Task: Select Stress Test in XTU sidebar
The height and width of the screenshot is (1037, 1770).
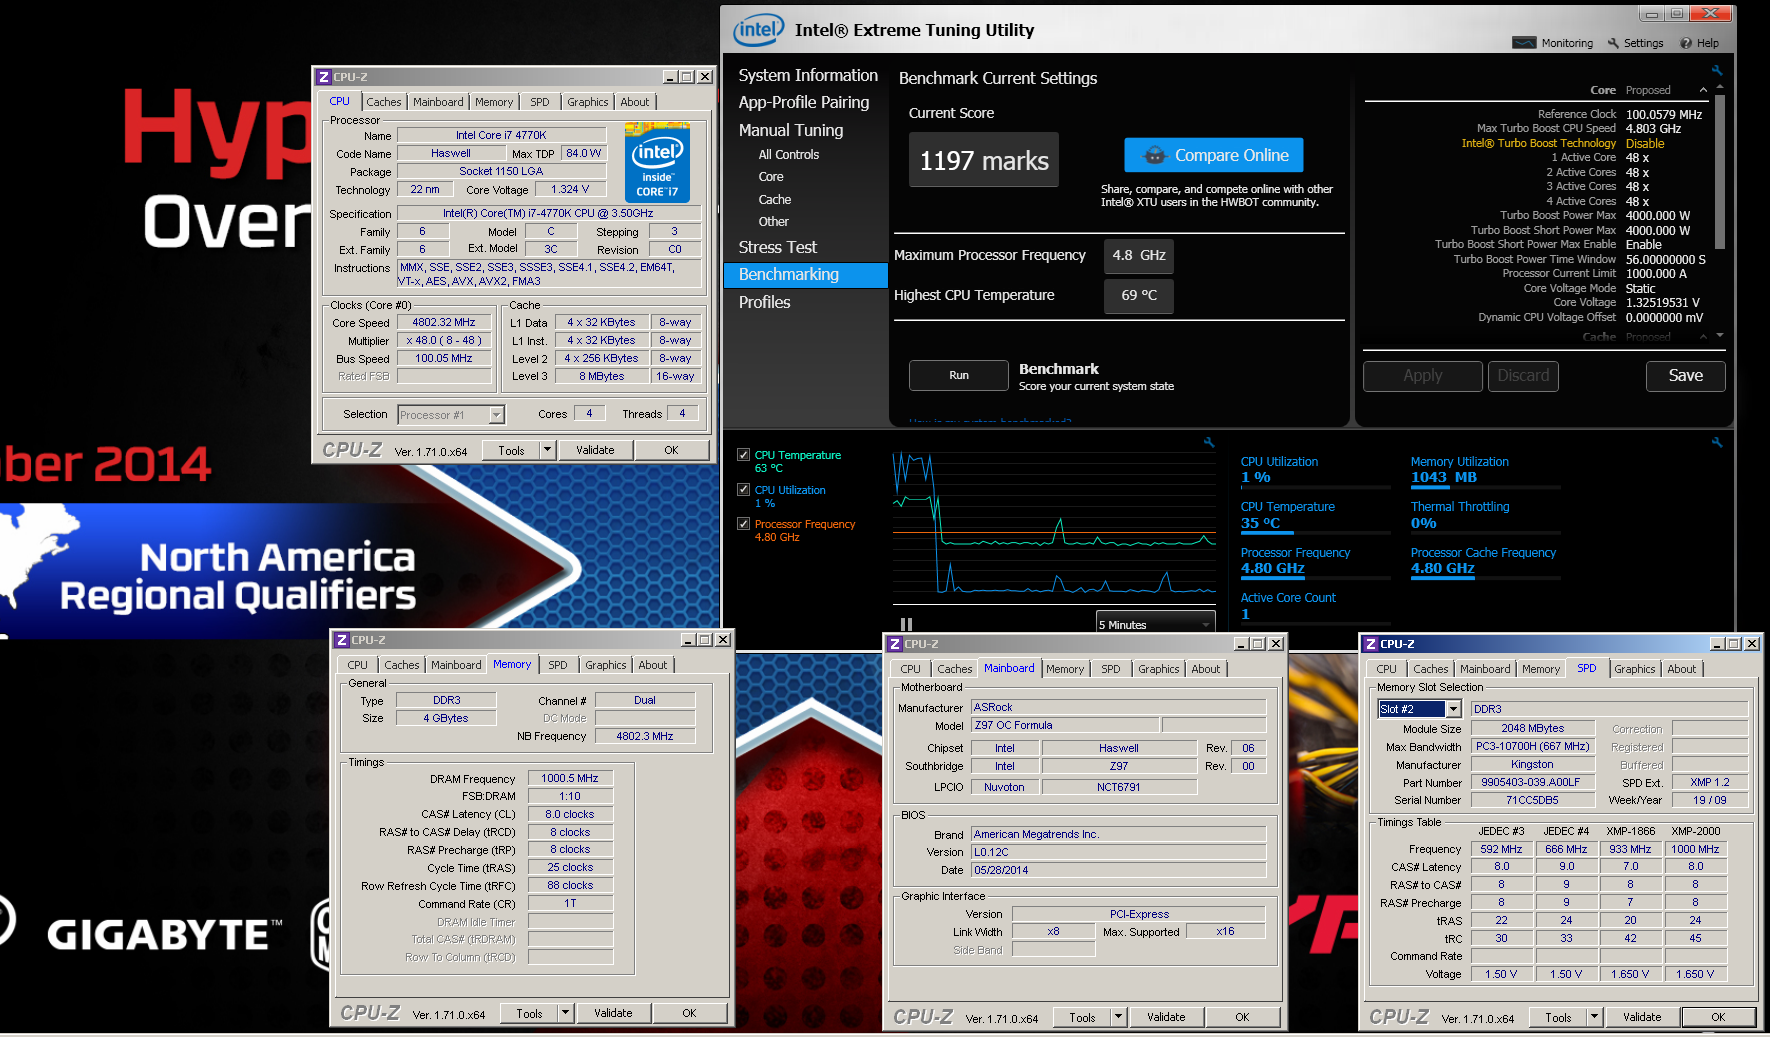Action: (778, 247)
